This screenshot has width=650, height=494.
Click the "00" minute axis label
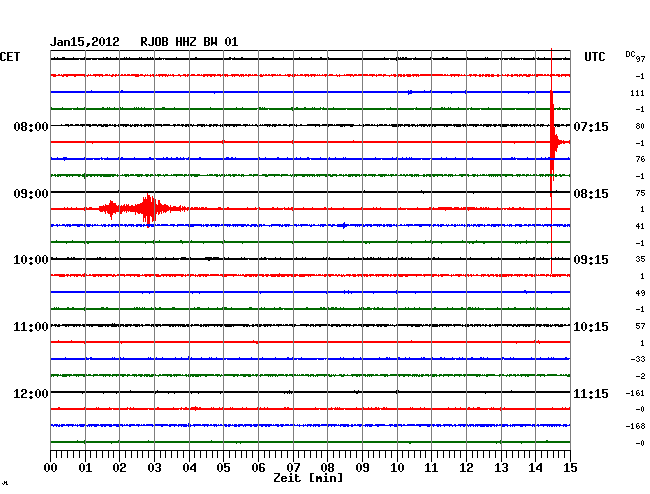51,468
